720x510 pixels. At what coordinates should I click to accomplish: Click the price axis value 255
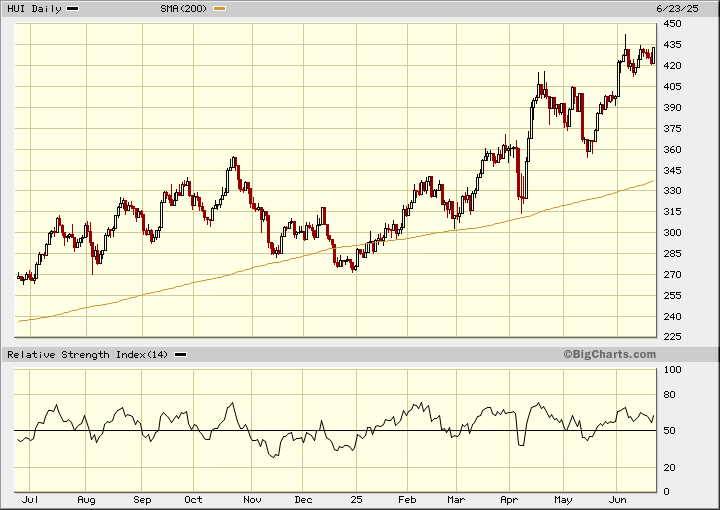(672, 296)
